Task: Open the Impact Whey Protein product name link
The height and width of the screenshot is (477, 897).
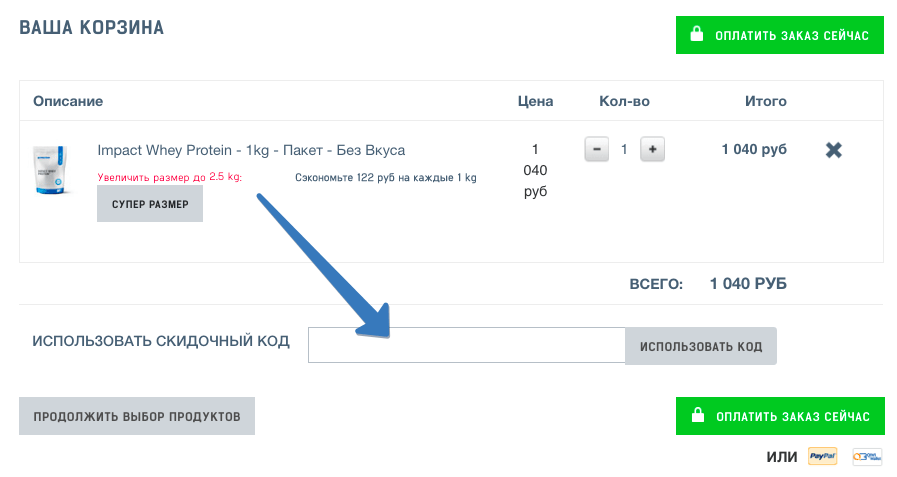Action: 251,150
